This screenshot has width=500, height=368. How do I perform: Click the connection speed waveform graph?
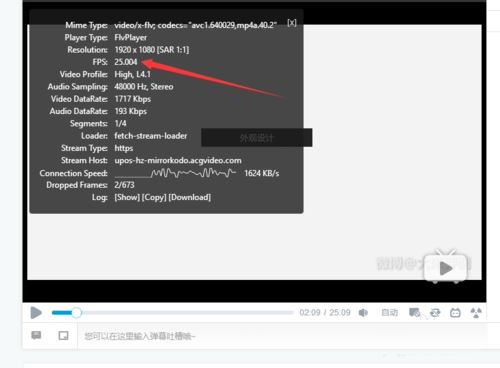175,173
